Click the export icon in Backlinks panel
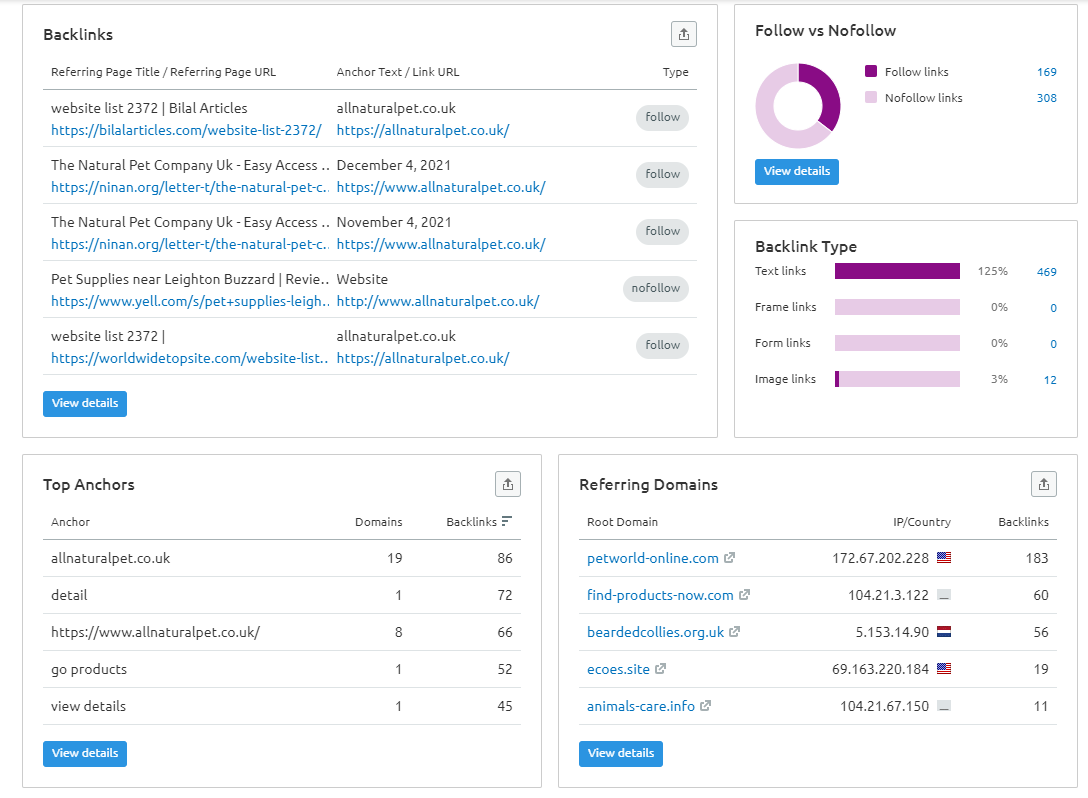This screenshot has height=798, width=1088. click(683, 34)
